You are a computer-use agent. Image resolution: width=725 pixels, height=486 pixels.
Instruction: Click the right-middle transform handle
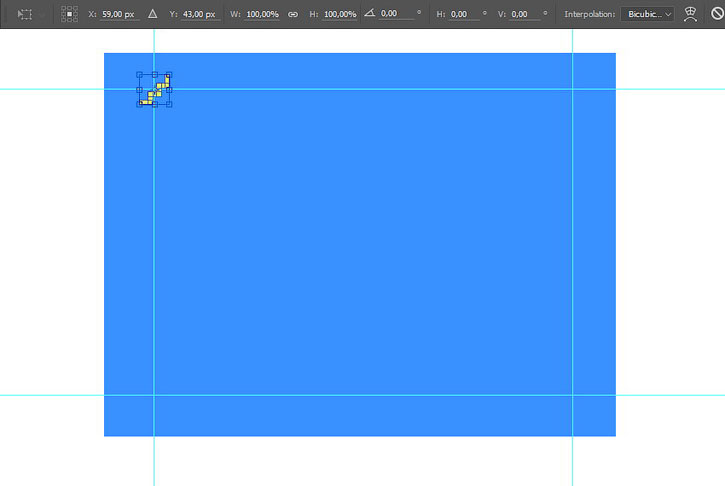pos(169,90)
